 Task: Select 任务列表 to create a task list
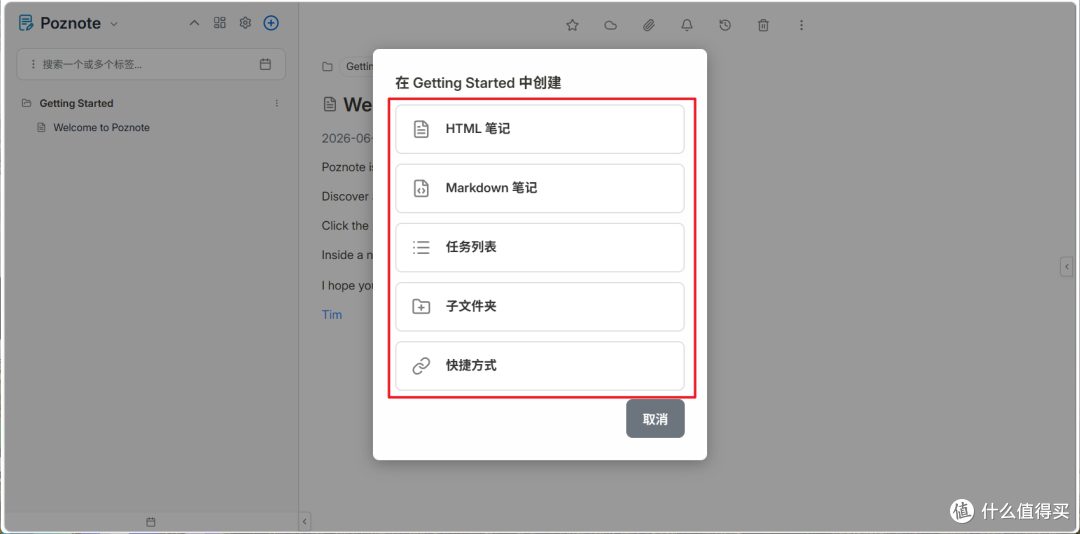[539, 247]
